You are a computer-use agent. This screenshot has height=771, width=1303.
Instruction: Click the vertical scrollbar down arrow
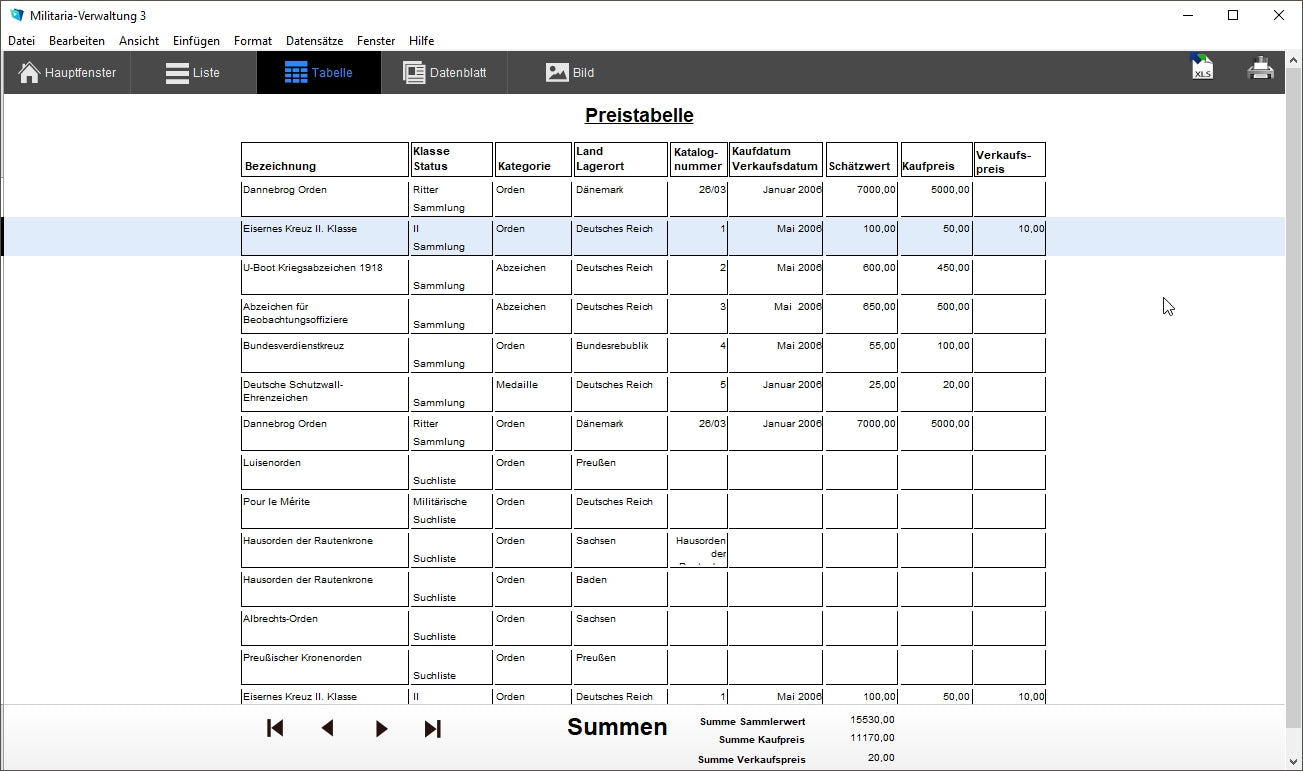1294,761
